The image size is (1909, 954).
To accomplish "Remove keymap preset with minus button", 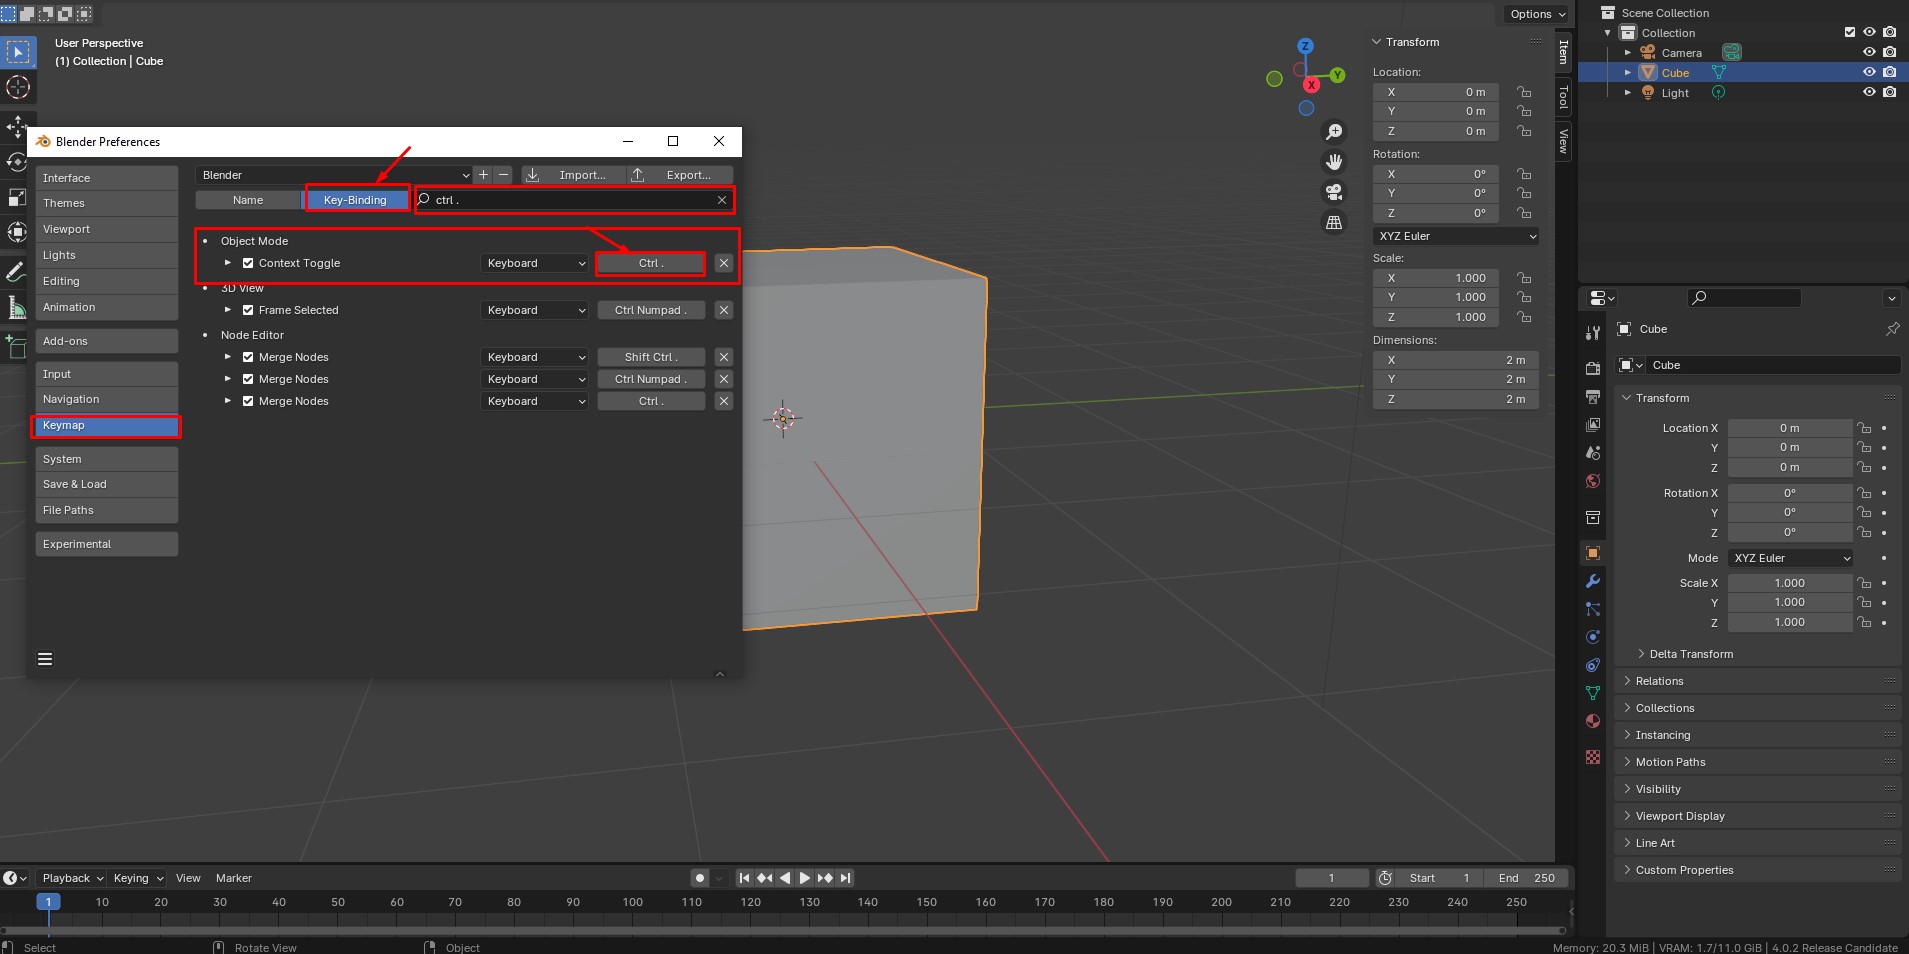I will click(503, 175).
